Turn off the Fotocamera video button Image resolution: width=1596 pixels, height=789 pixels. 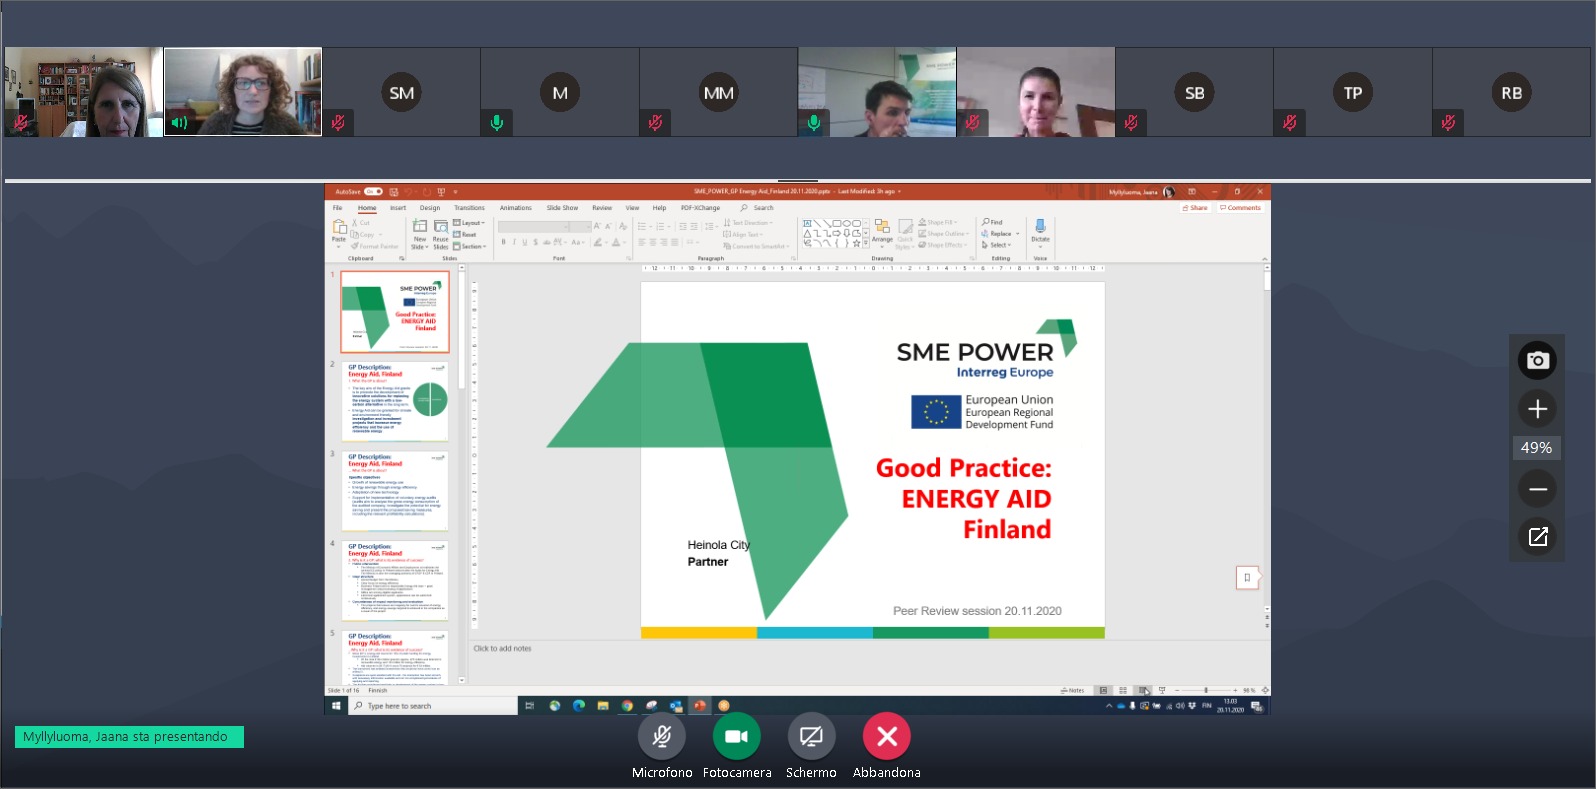[737, 737]
